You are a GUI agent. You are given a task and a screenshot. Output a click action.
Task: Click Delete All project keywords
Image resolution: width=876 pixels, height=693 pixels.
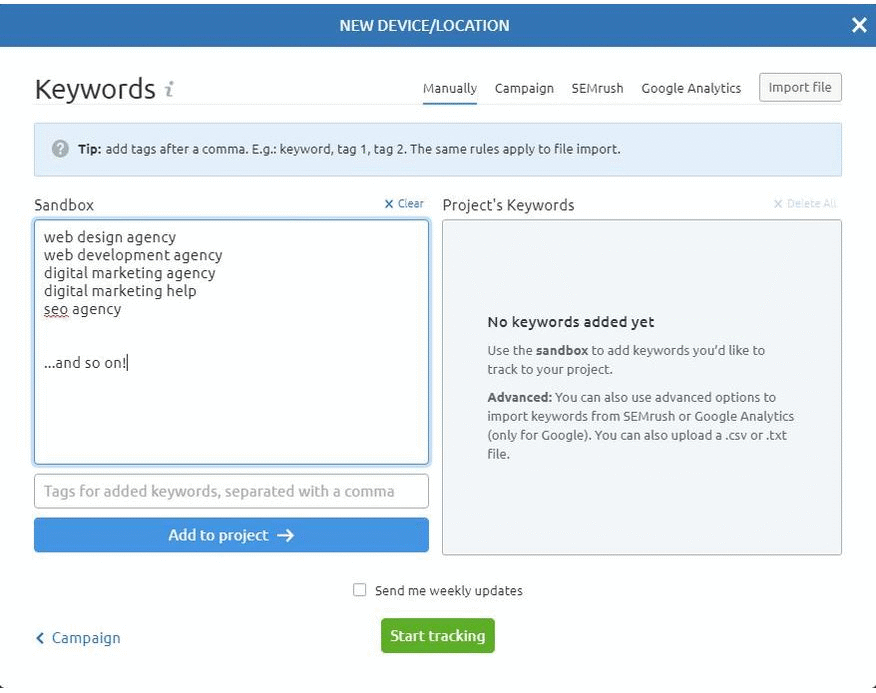pyautogui.click(x=804, y=204)
